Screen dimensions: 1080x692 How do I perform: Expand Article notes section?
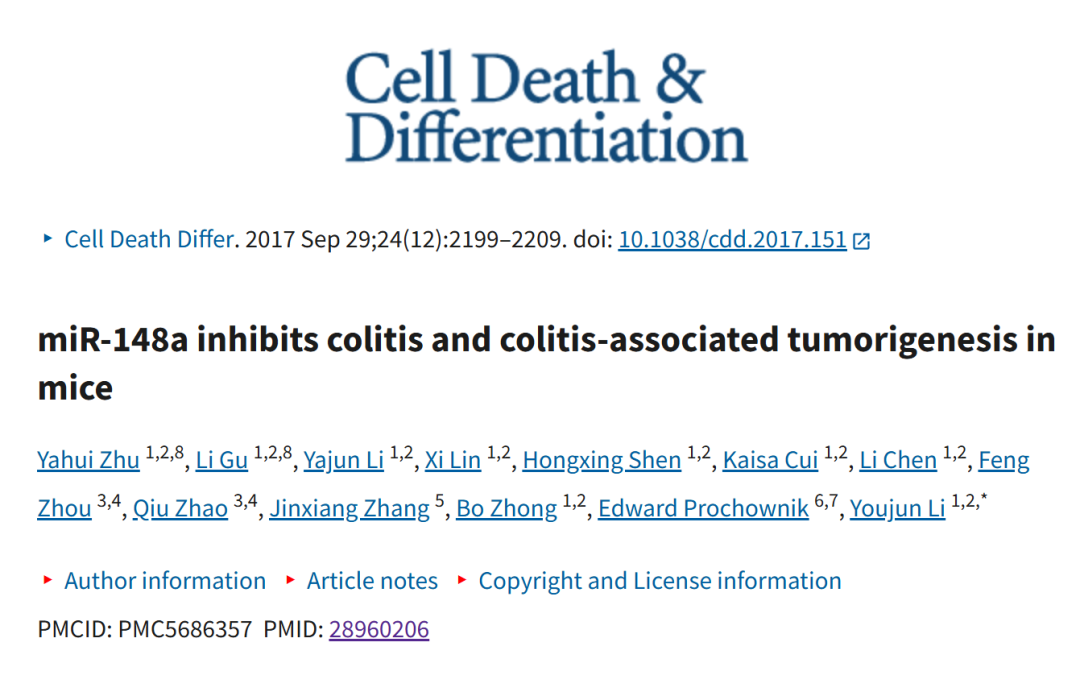(x=372, y=580)
